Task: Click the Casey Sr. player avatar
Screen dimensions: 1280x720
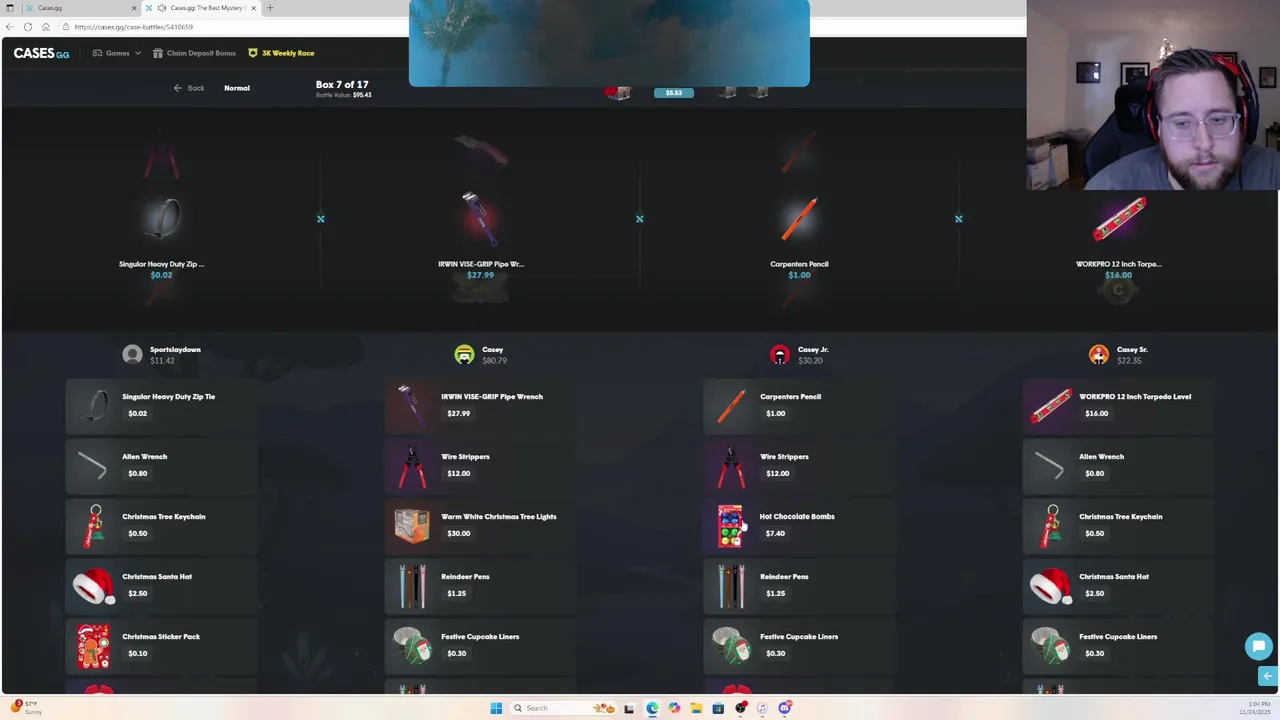Action: click(x=1099, y=354)
